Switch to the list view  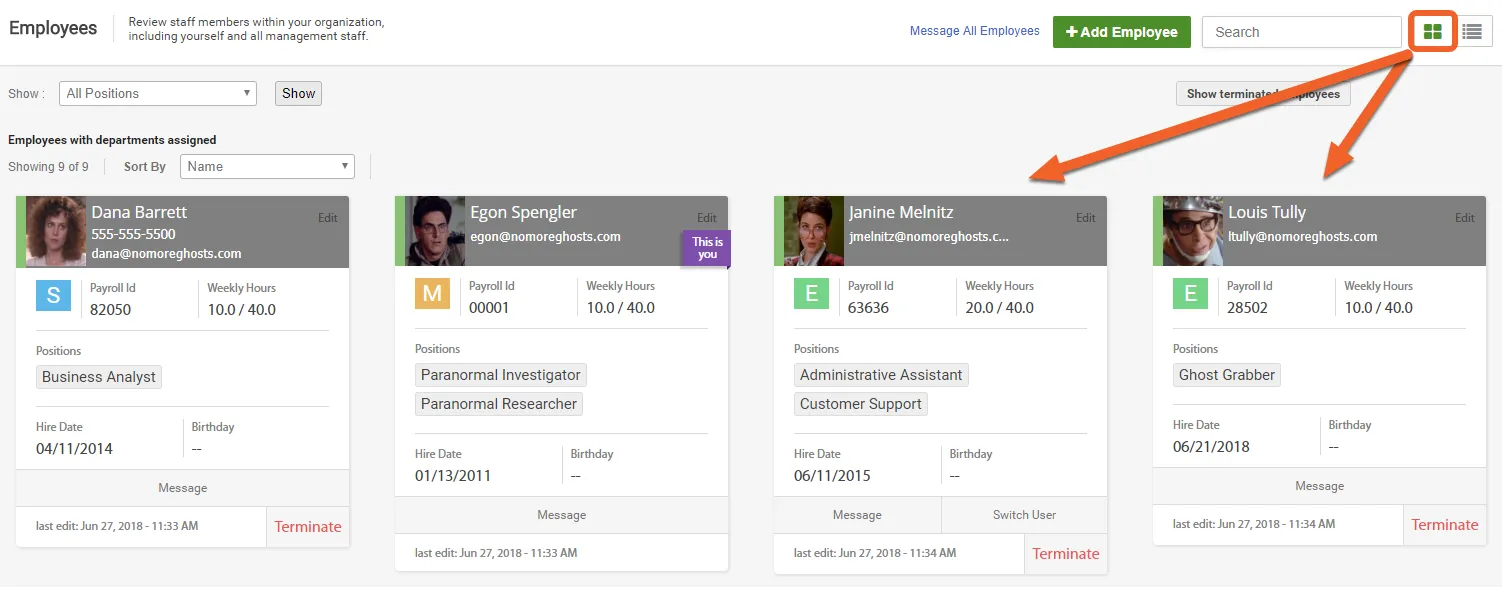[1472, 32]
